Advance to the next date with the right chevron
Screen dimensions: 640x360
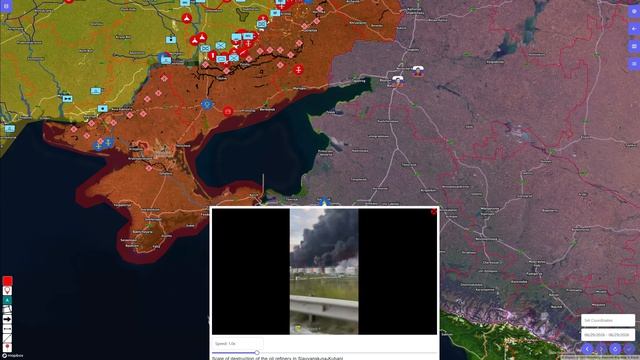(601, 349)
